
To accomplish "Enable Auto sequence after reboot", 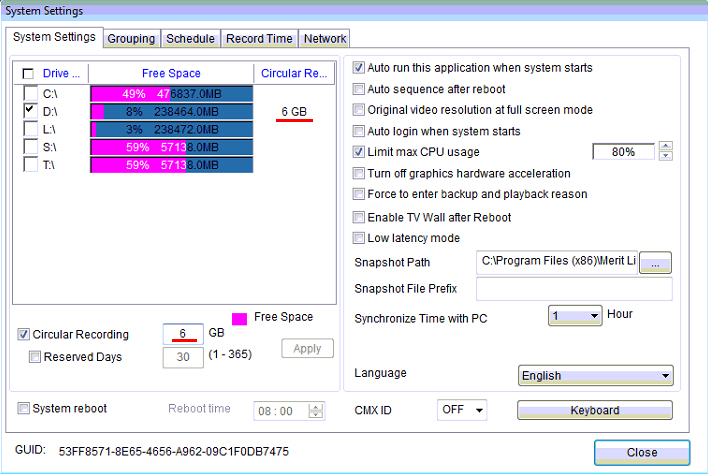I will (360, 89).
